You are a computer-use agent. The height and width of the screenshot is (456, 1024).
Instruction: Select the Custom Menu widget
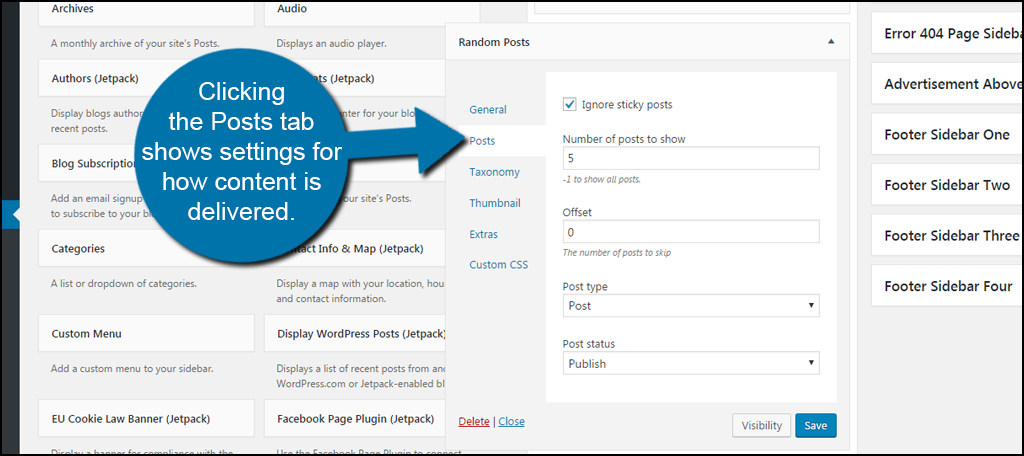[x=146, y=333]
